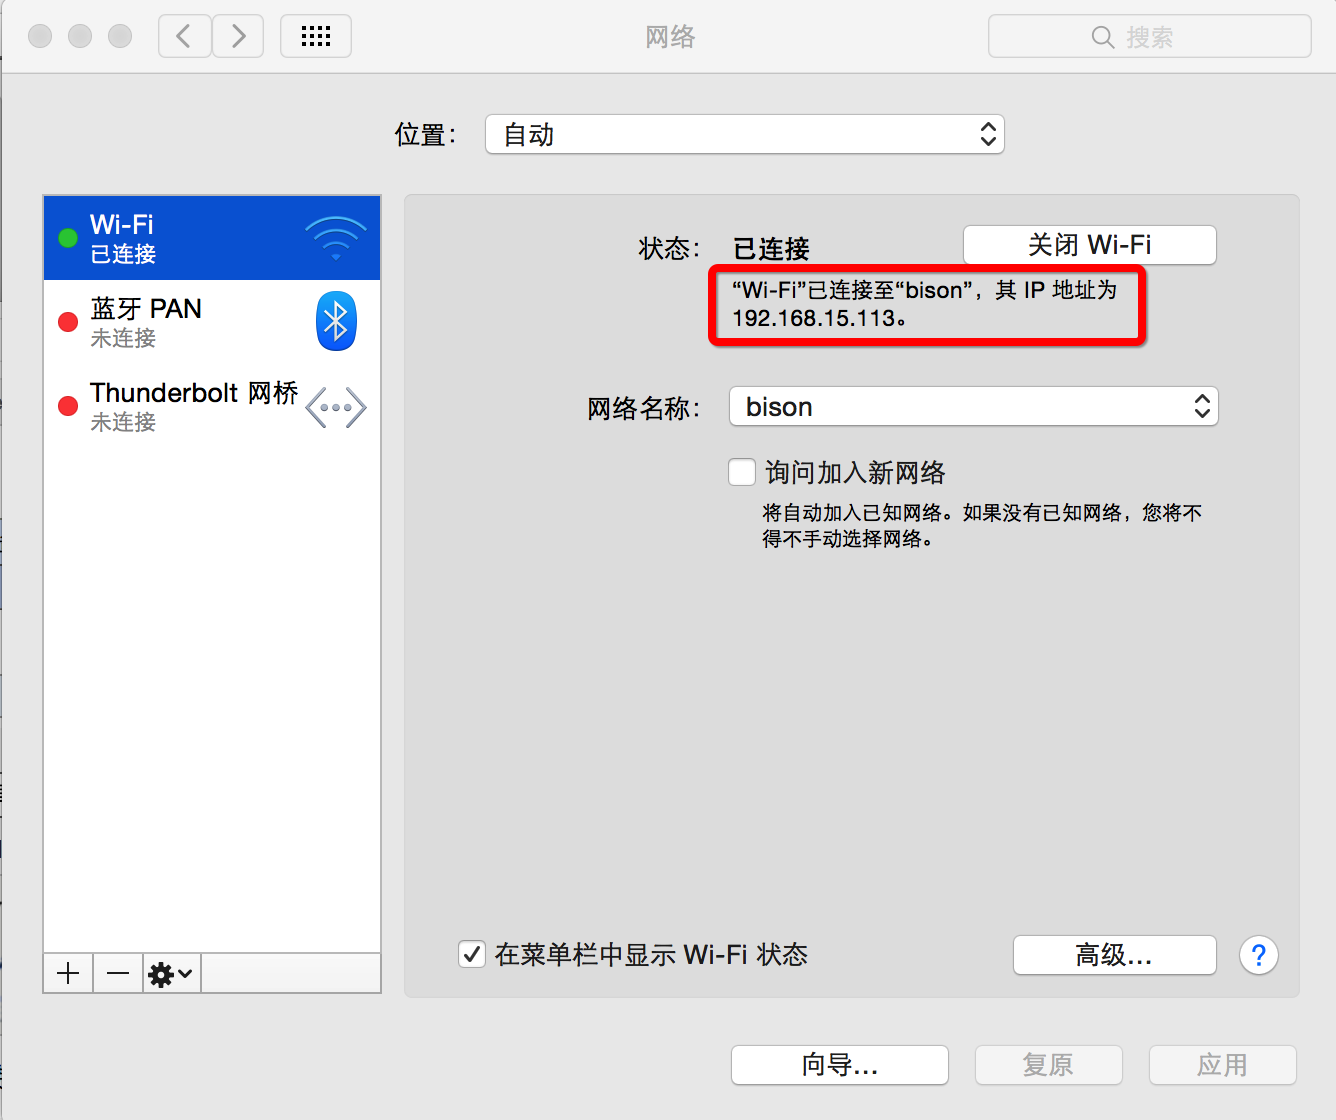Click the red status dot beside 蓝牙 PAN

click(68, 322)
